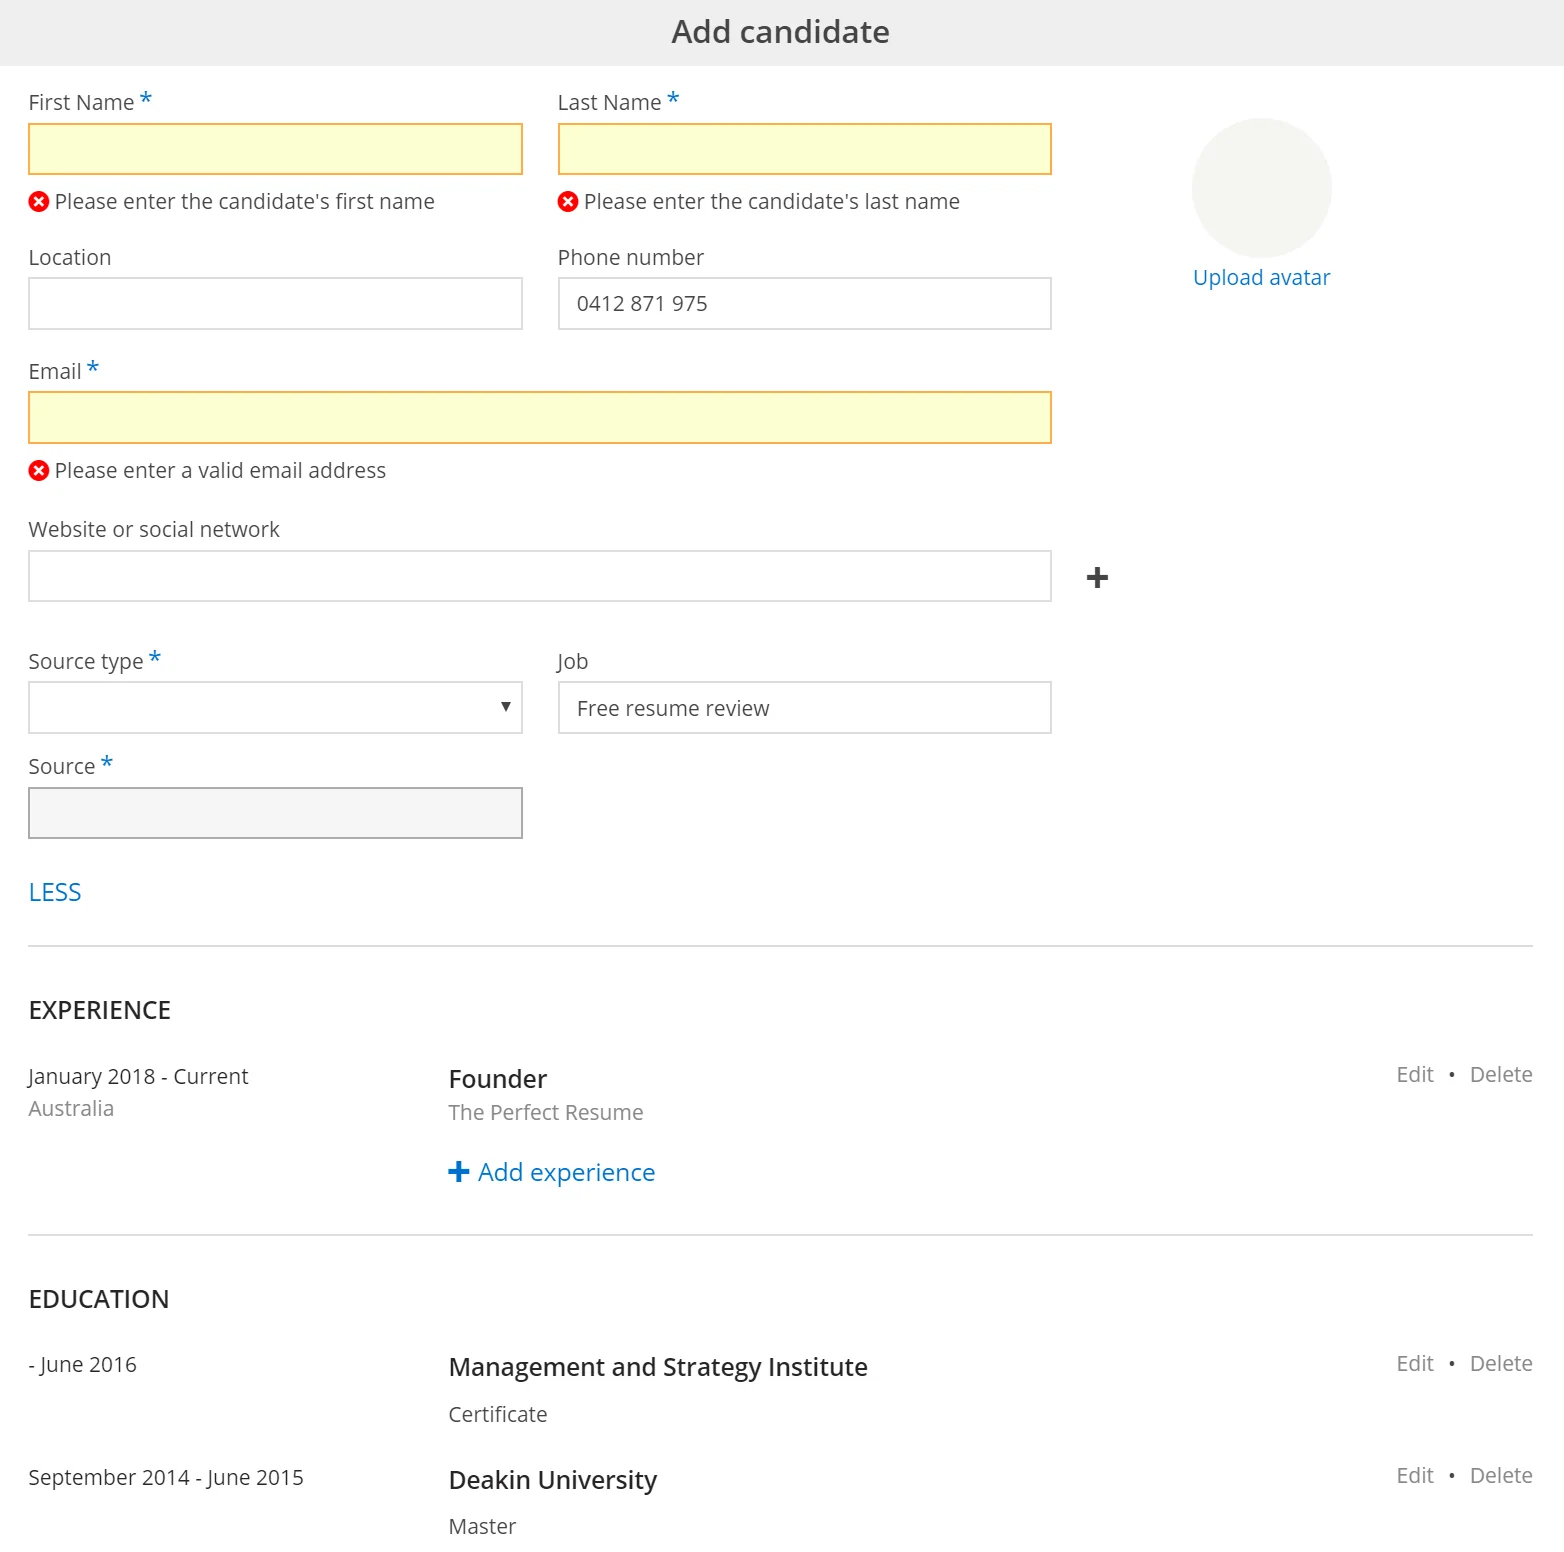1564x1552 pixels.
Task: Click the circular avatar placeholder image
Action: (x=1261, y=188)
